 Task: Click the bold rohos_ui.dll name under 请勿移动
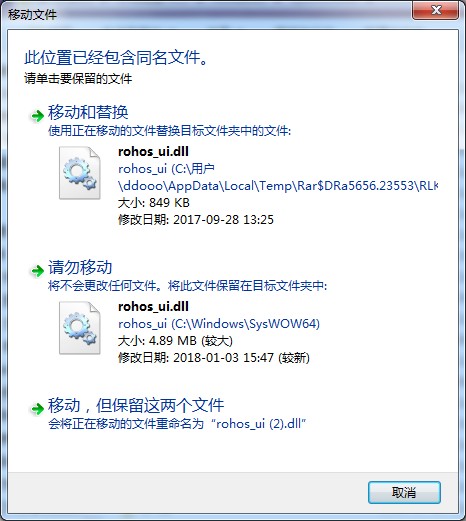click(153, 306)
